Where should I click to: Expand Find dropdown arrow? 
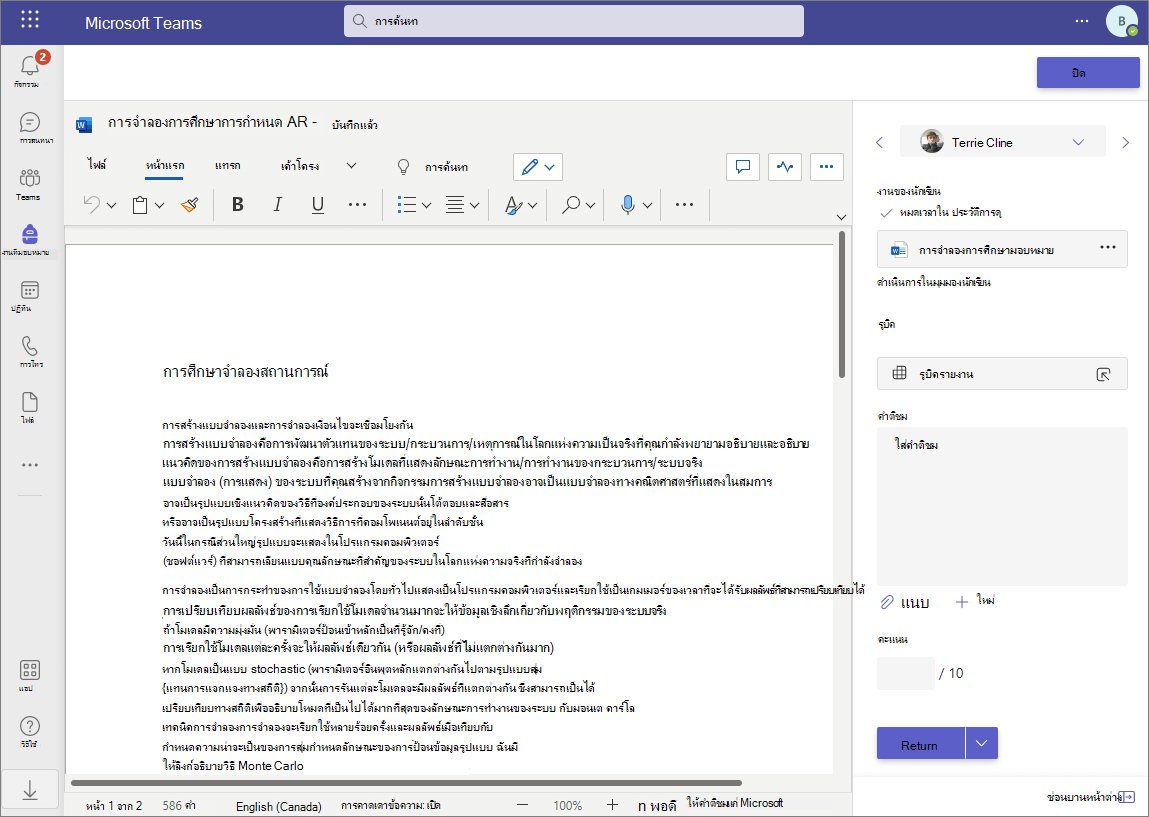pyautogui.click(x=590, y=205)
